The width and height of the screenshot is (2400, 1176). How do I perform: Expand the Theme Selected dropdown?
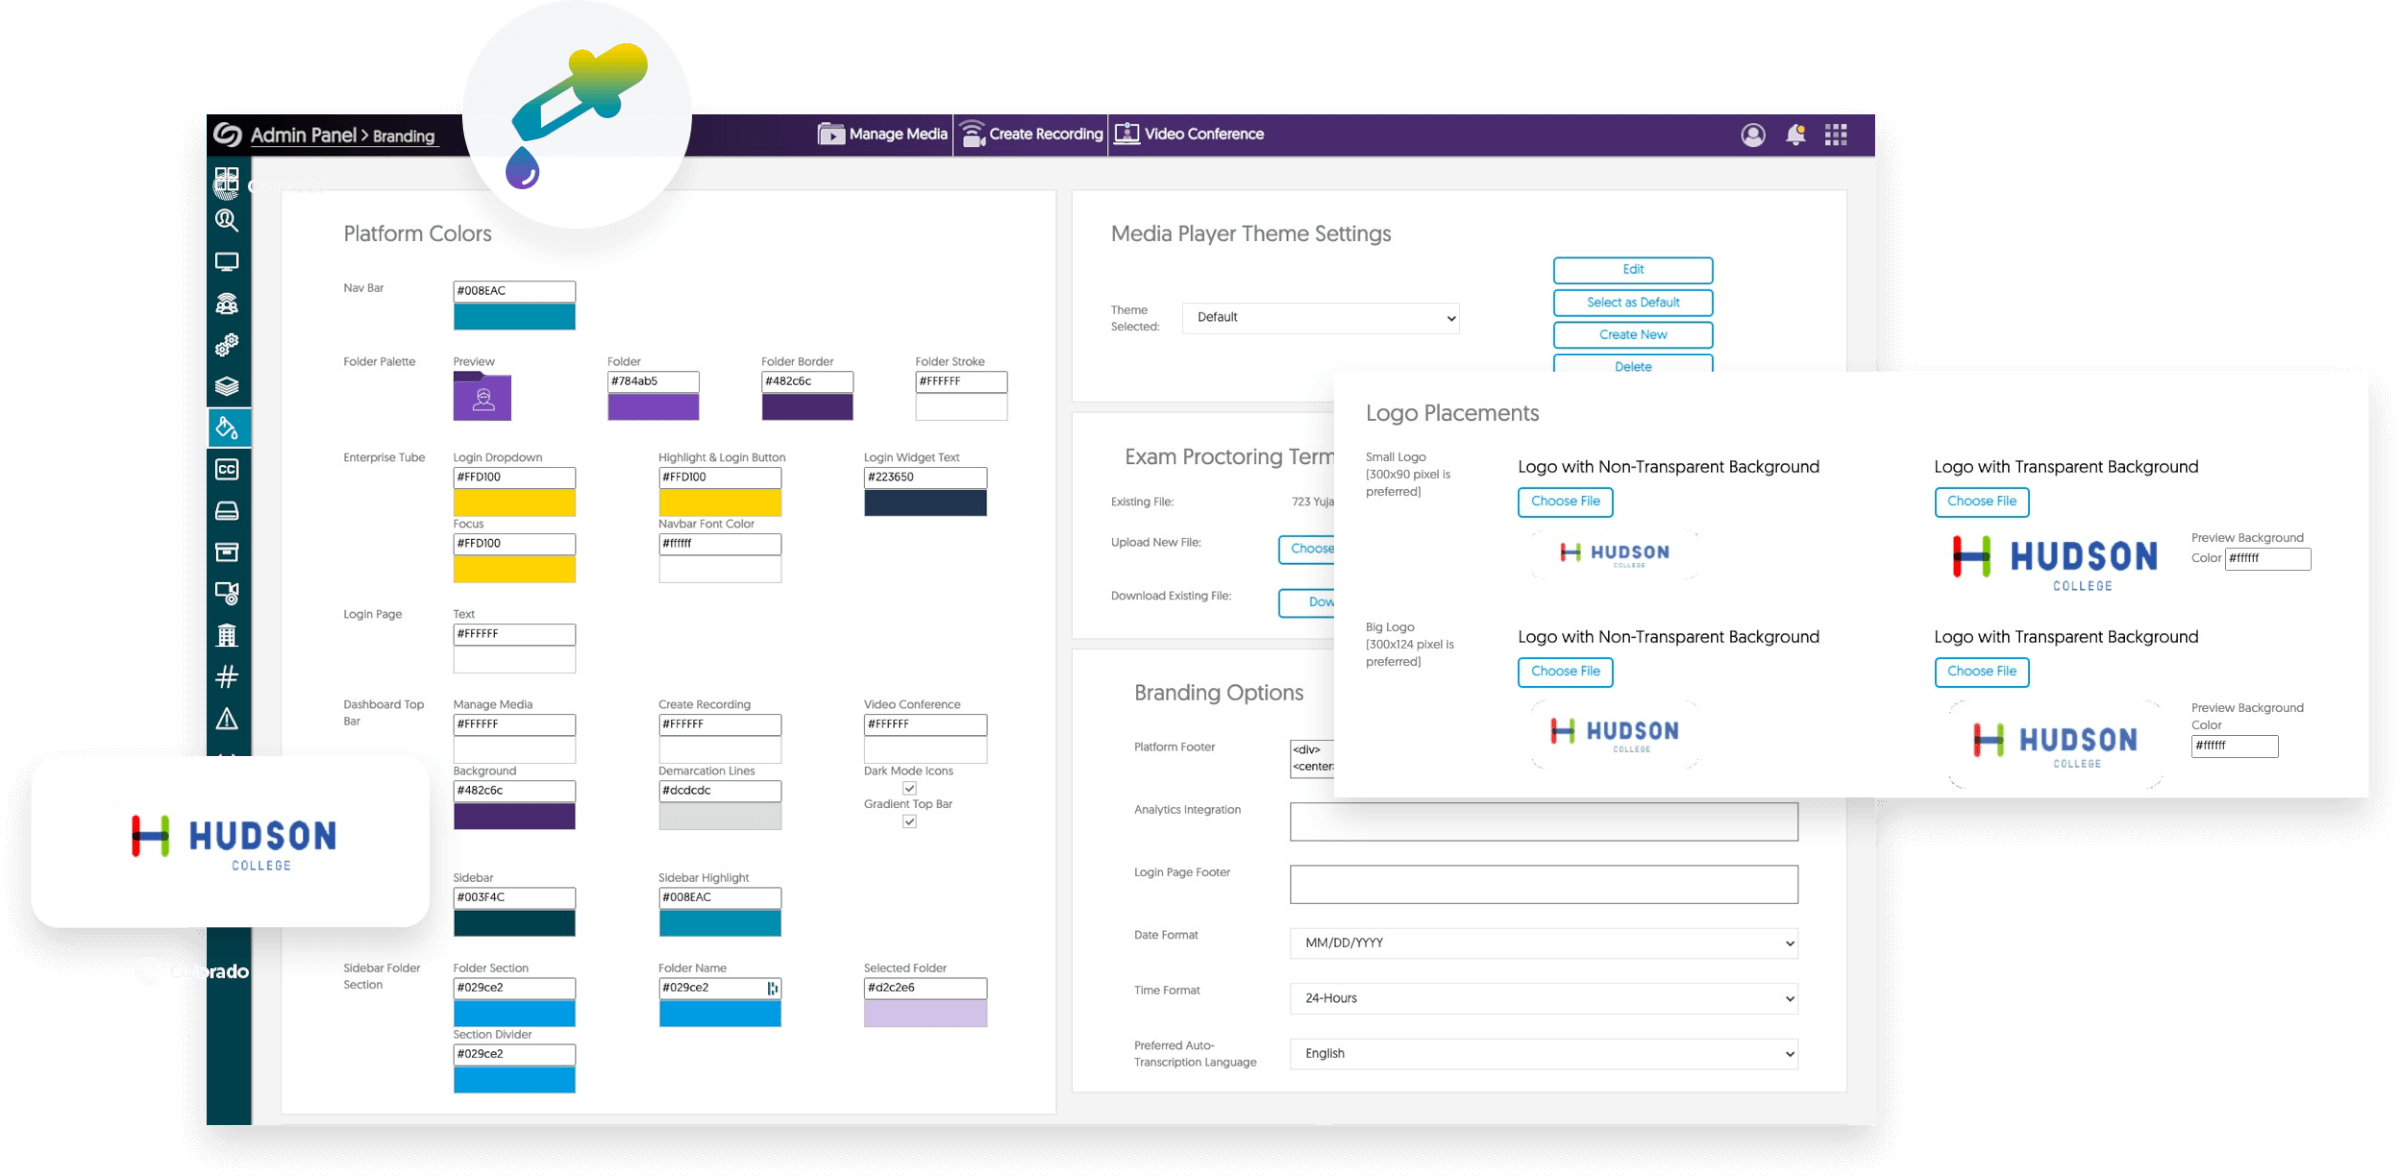click(x=1322, y=317)
